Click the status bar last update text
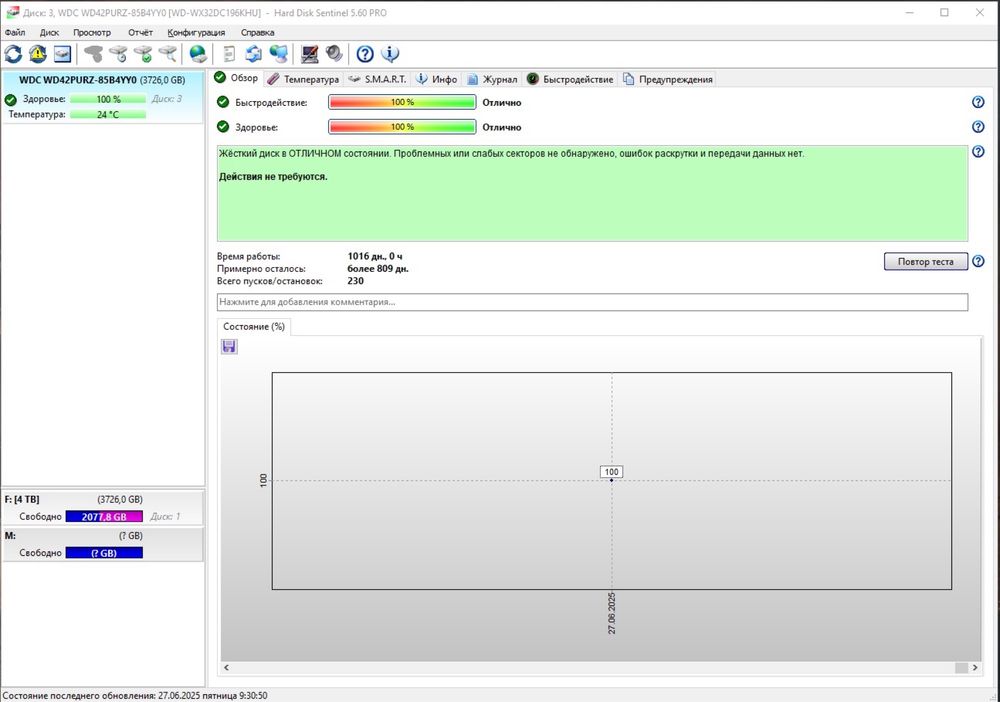Viewport: 1000px width, 702px height. [x=135, y=696]
